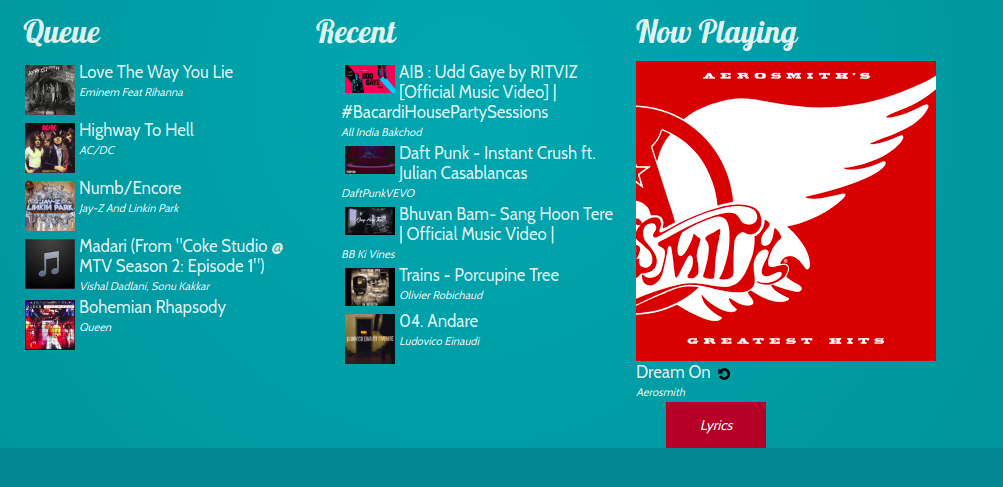
Task: Select the Bohemian Rhapsody Queen cover art
Action: click(50, 325)
